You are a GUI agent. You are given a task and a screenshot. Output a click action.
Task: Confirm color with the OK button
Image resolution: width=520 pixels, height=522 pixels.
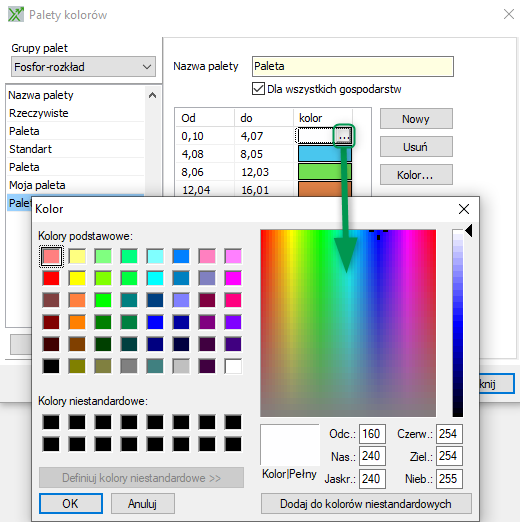pyautogui.click(x=71, y=503)
